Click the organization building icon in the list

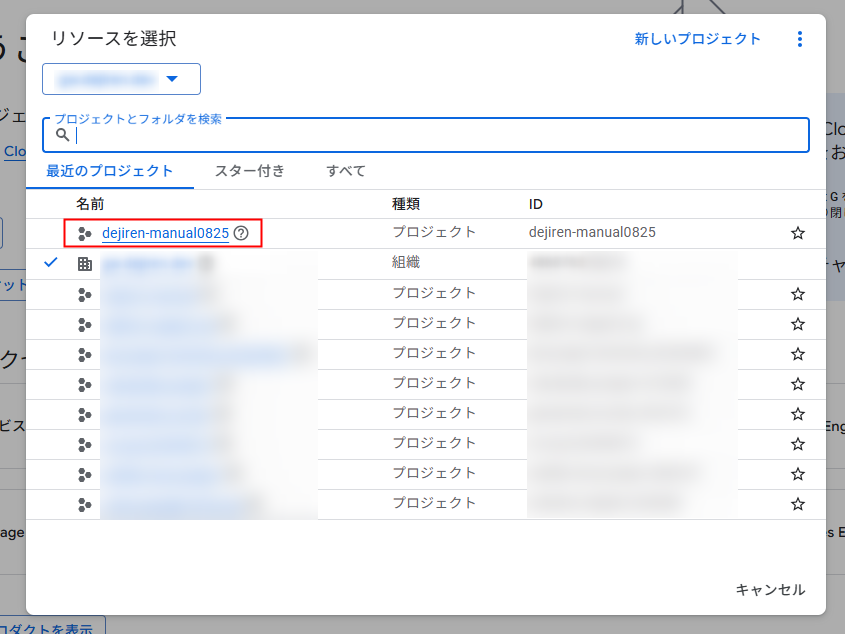pos(85,263)
